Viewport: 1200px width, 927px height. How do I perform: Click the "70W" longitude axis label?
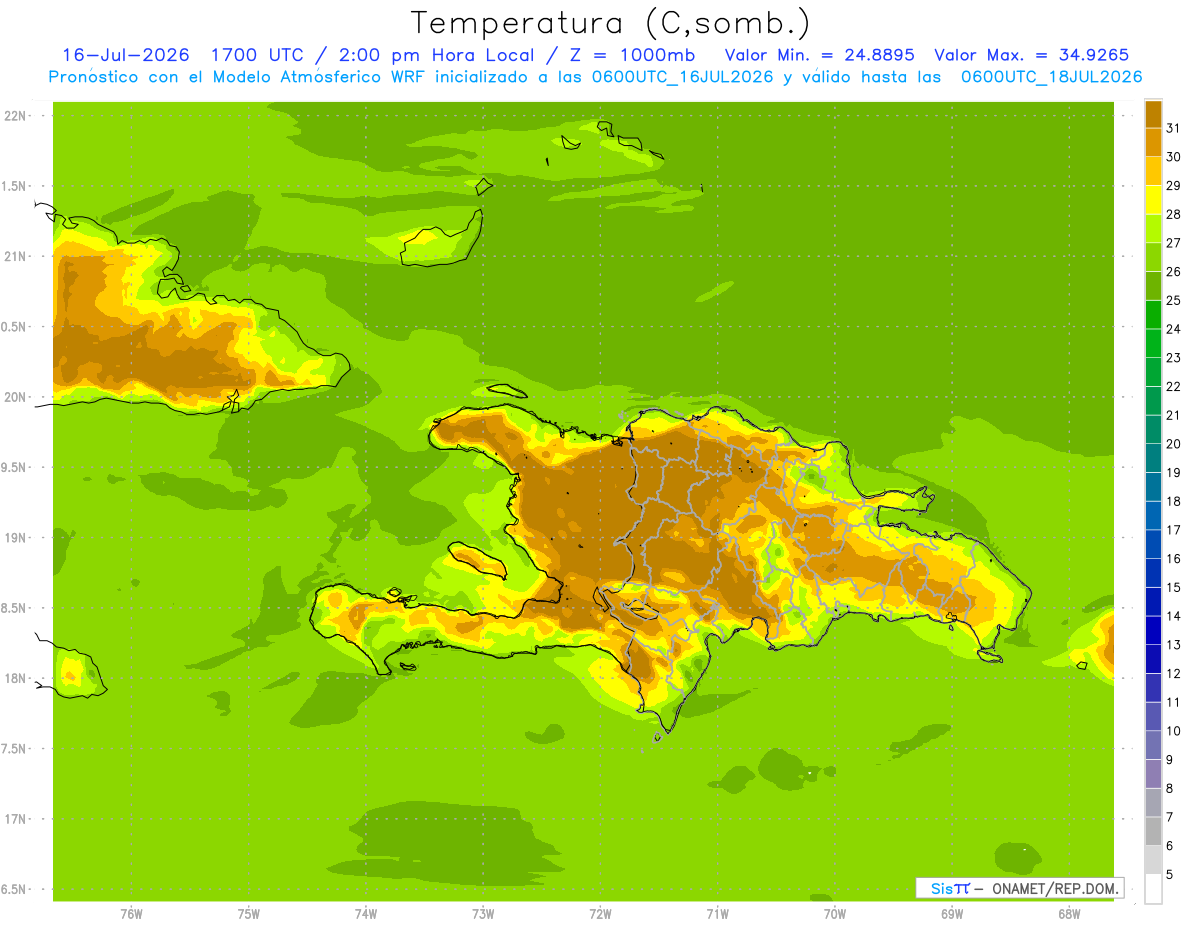pos(835,914)
